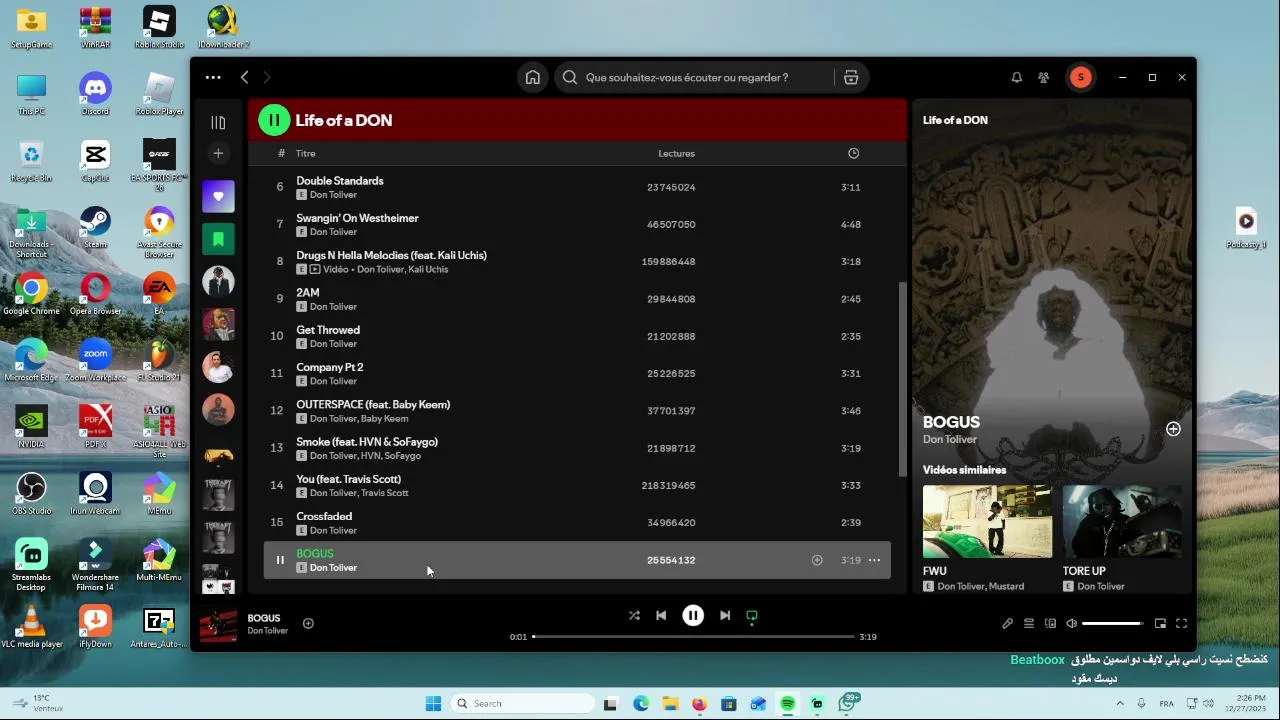The width and height of the screenshot is (1280, 720).
Task: Open the mini player icon
Action: pos(1160,624)
